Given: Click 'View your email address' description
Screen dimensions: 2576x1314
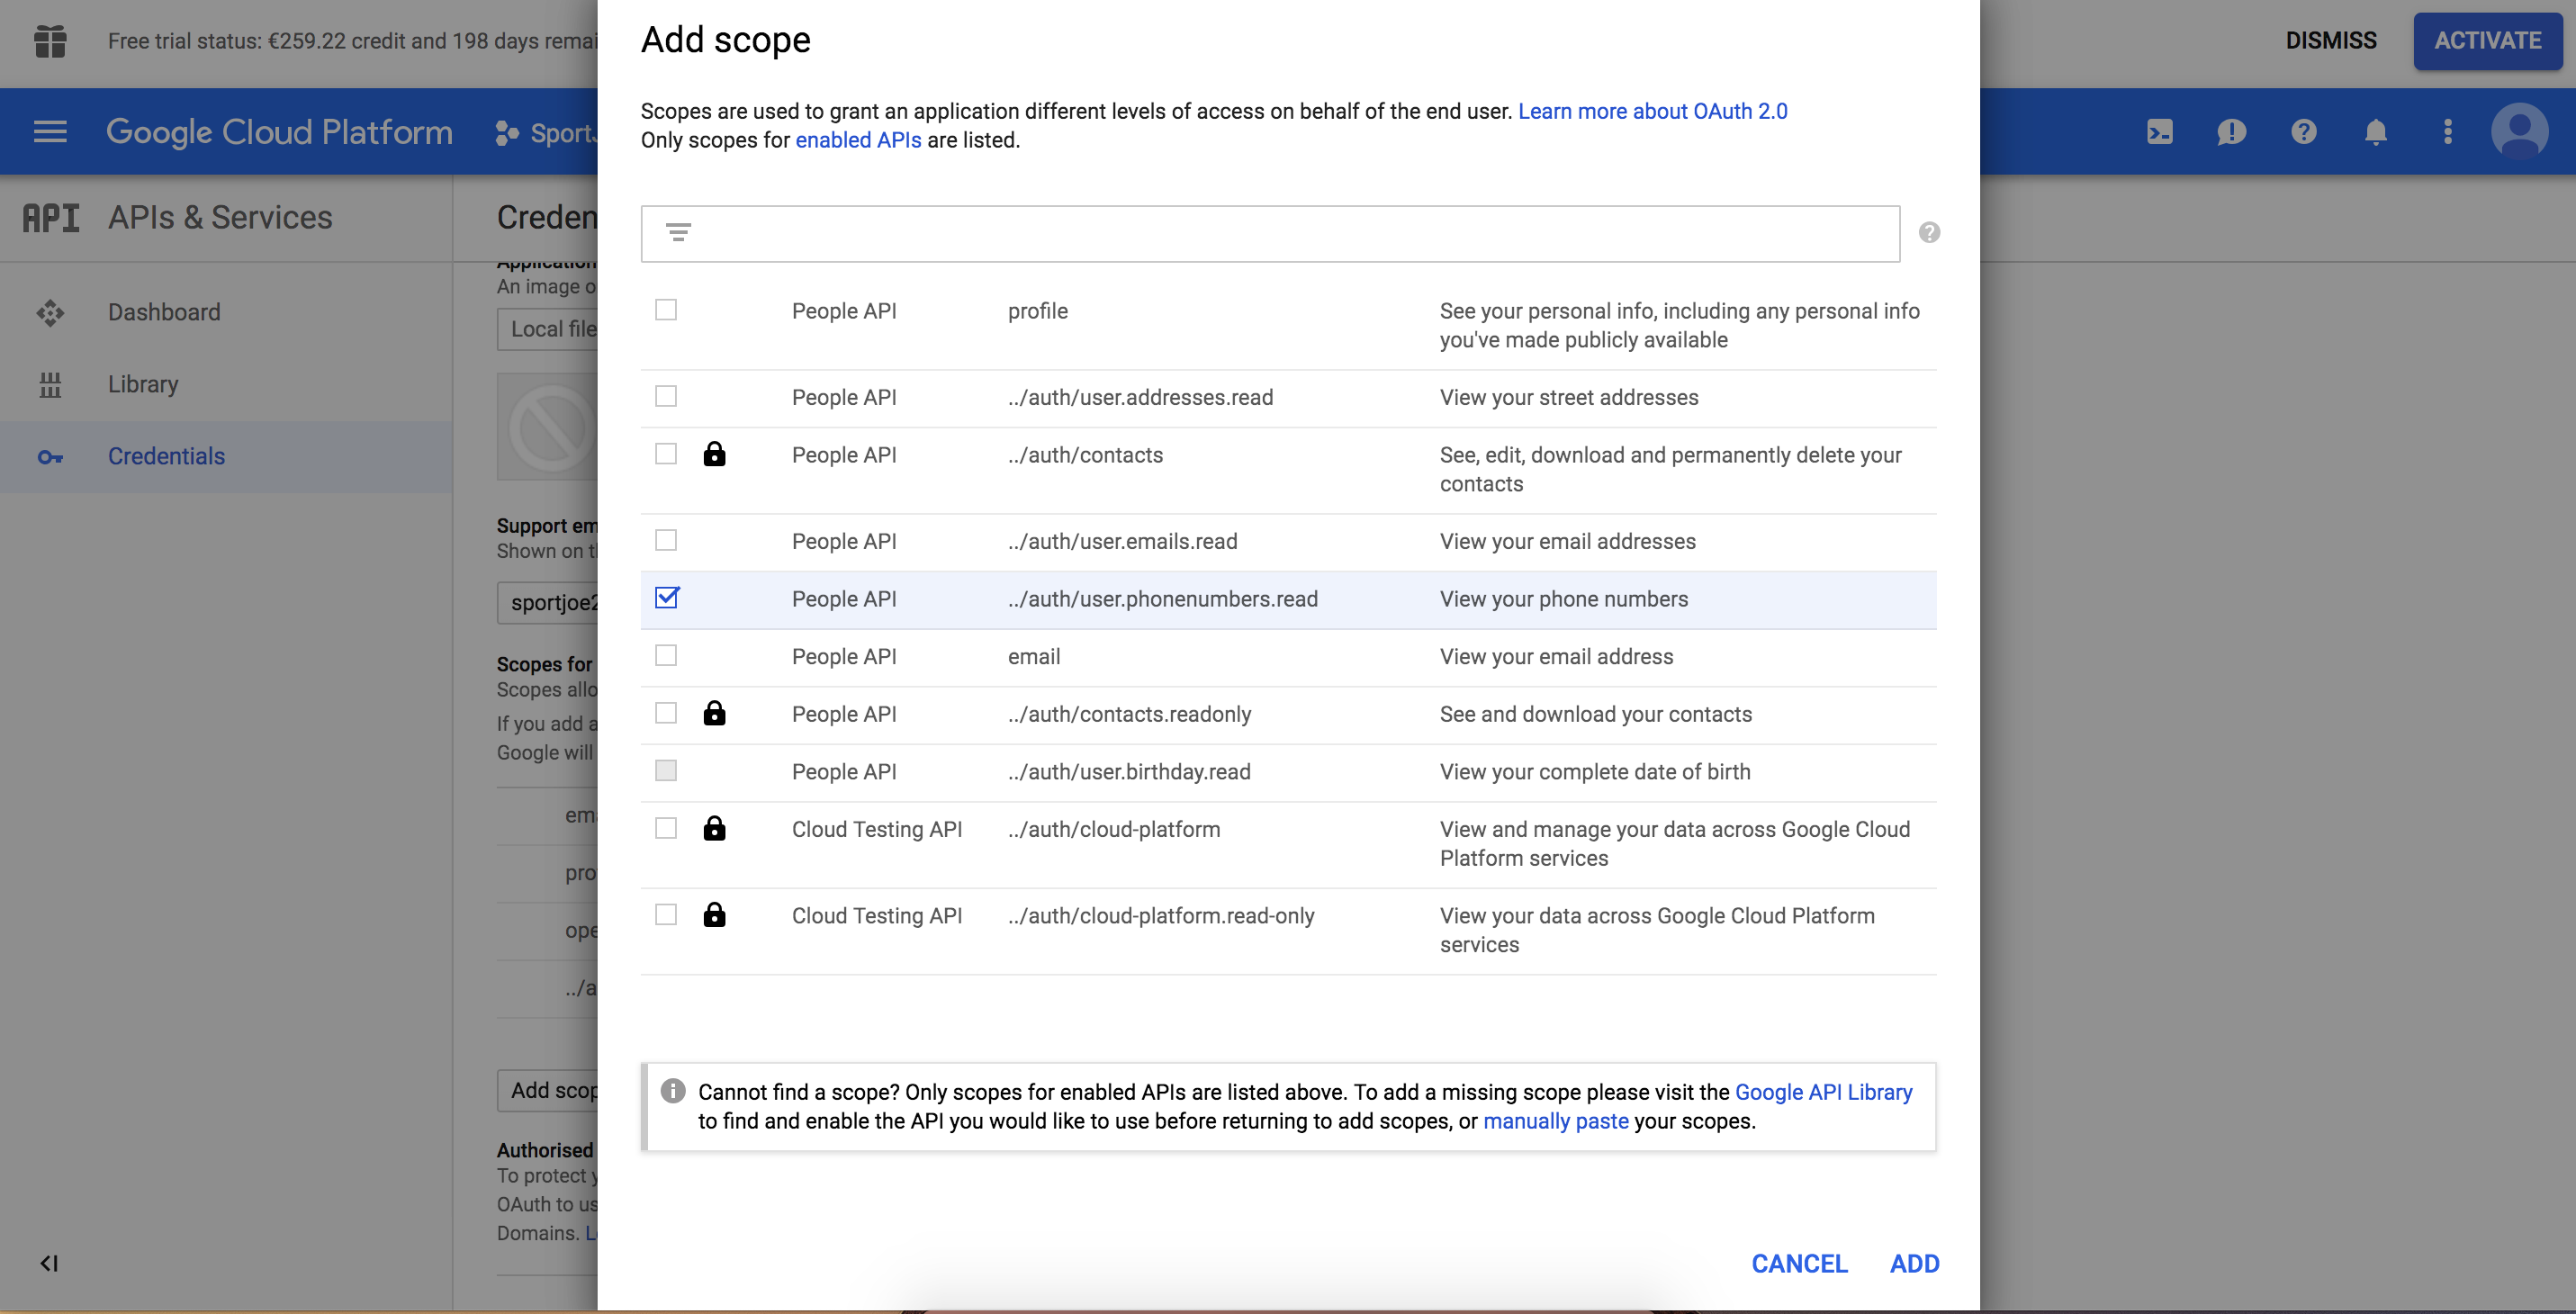Looking at the screenshot, I should tap(1556, 657).
